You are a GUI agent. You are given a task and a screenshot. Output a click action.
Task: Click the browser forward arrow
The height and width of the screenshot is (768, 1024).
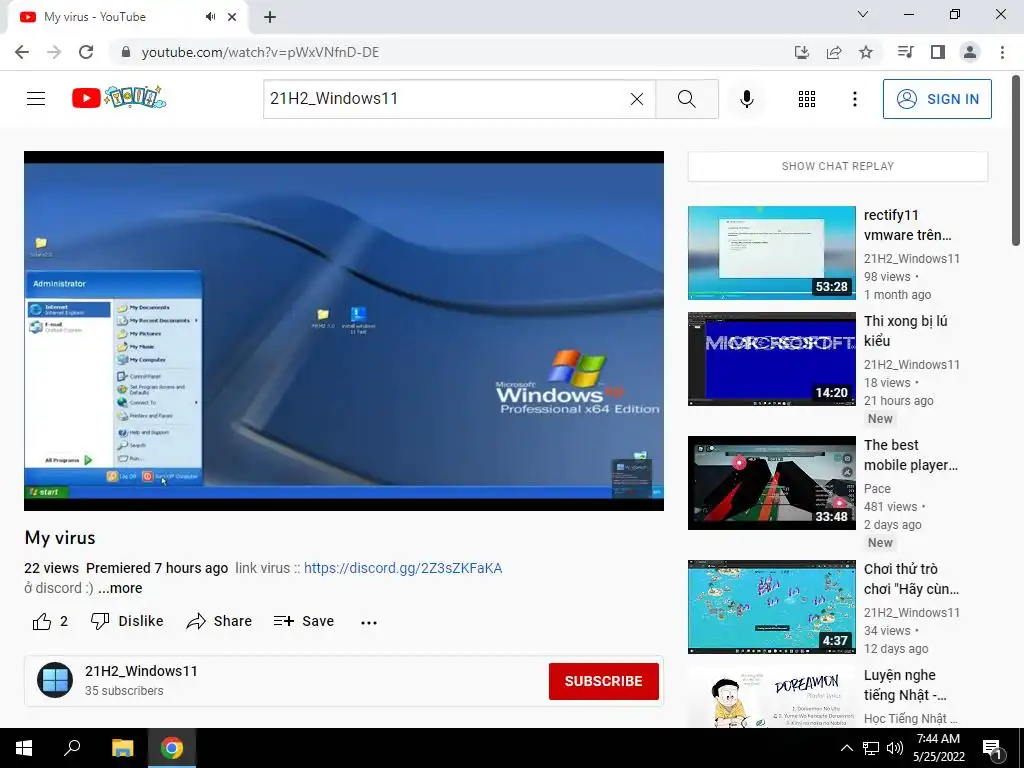(x=54, y=52)
